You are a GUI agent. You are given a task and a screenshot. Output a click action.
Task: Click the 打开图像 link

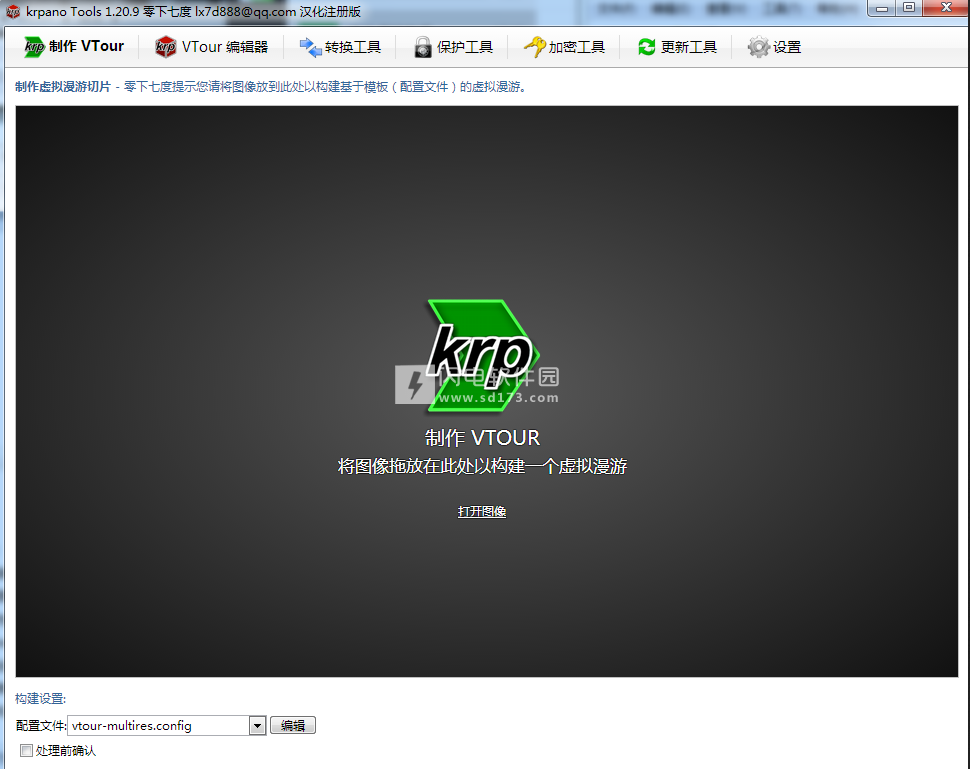(x=482, y=512)
